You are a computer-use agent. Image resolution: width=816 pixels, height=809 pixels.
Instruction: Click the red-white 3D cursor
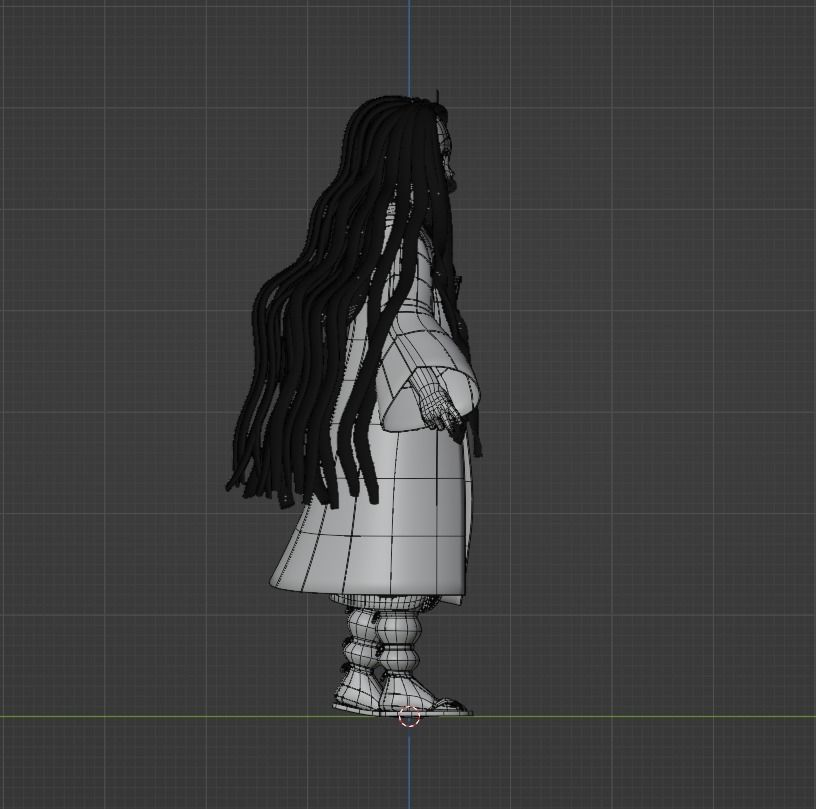click(409, 716)
